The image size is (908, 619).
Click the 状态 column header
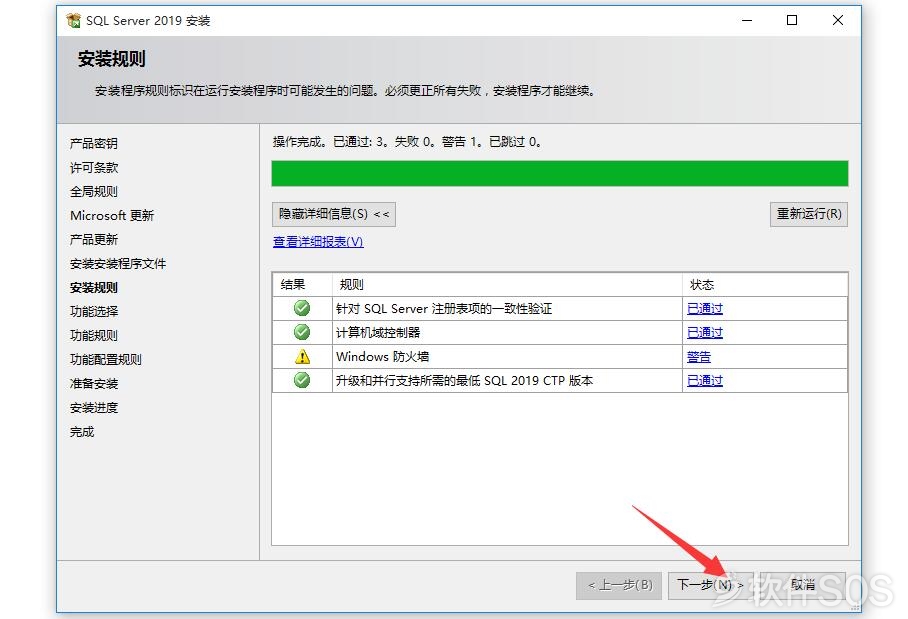click(x=765, y=285)
